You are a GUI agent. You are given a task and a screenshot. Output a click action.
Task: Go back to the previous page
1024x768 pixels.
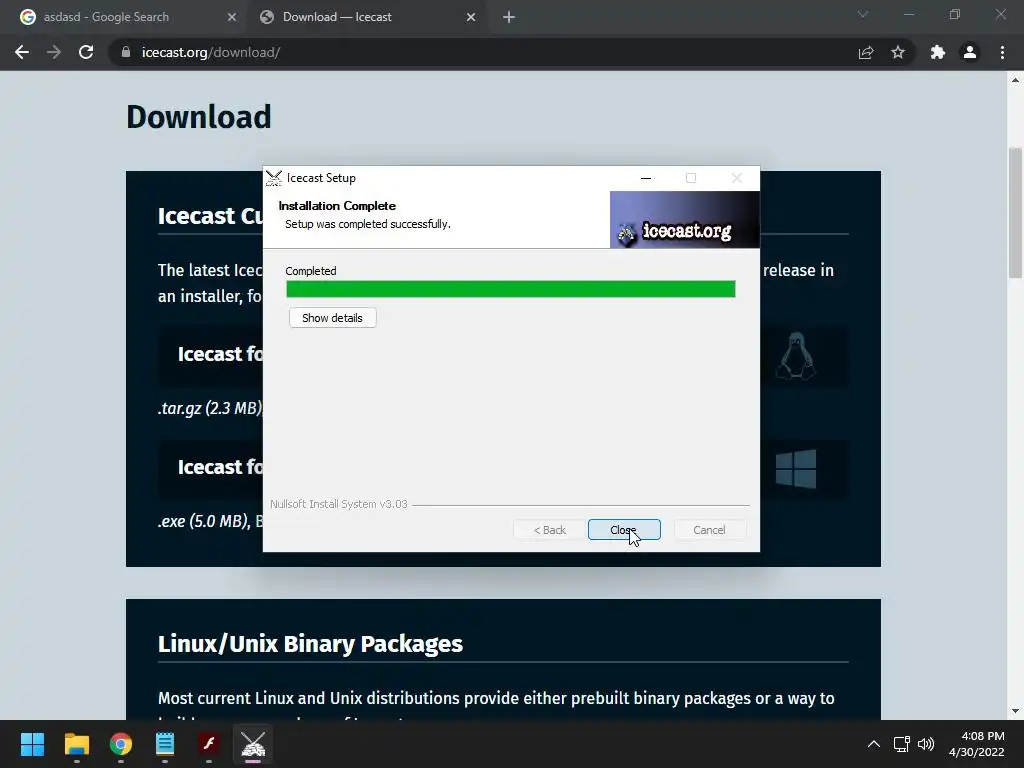pos(22,52)
